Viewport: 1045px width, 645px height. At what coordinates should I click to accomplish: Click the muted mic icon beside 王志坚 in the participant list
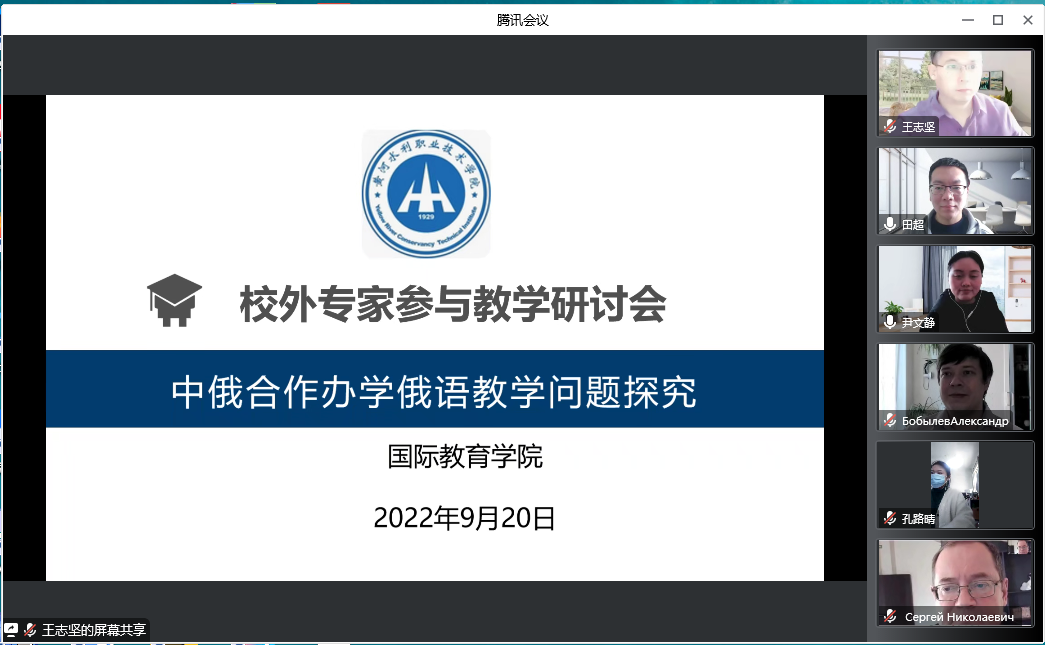[x=889, y=127]
